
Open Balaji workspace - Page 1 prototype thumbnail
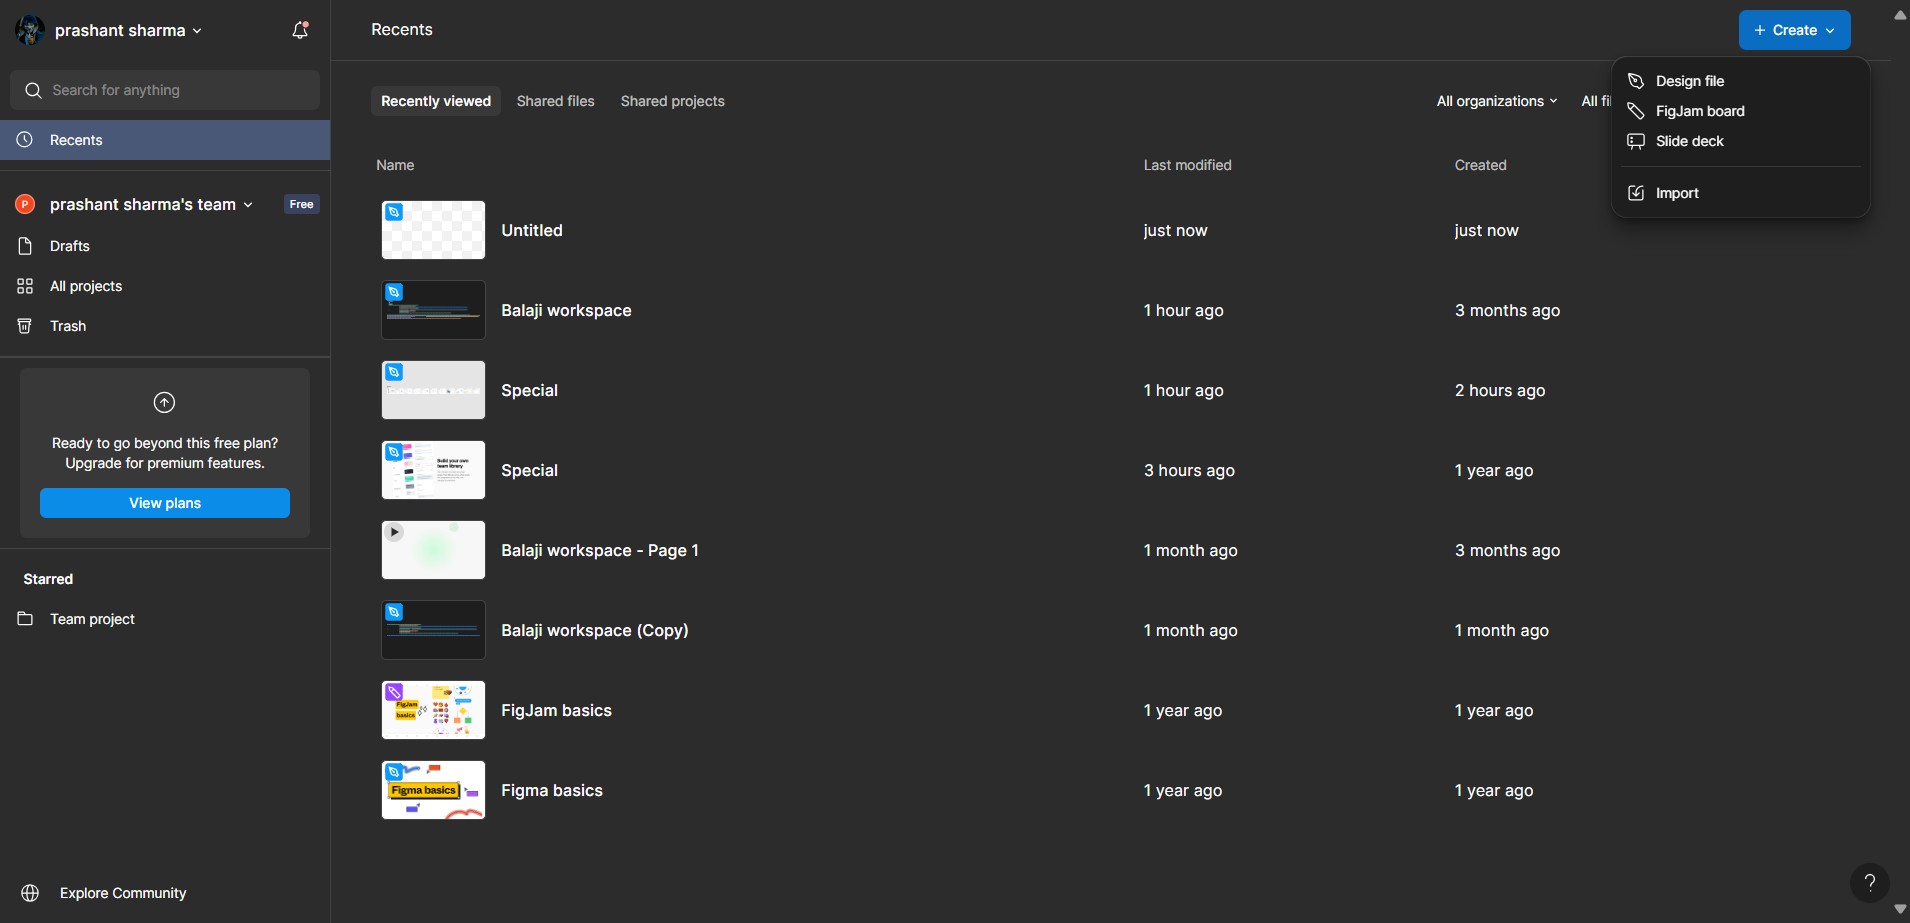pyautogui.click(x=433, y=550)
